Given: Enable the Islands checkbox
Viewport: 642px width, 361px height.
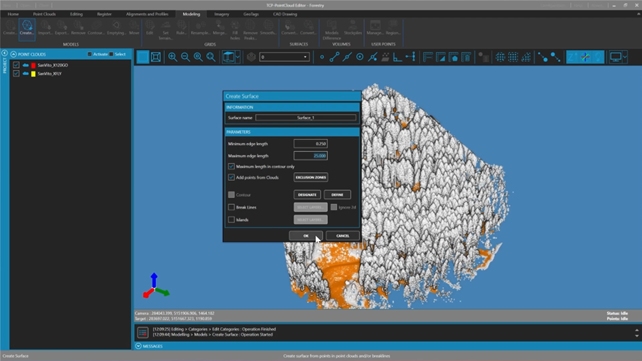Looking at the screenshot, I should click(x=231, y=220).
